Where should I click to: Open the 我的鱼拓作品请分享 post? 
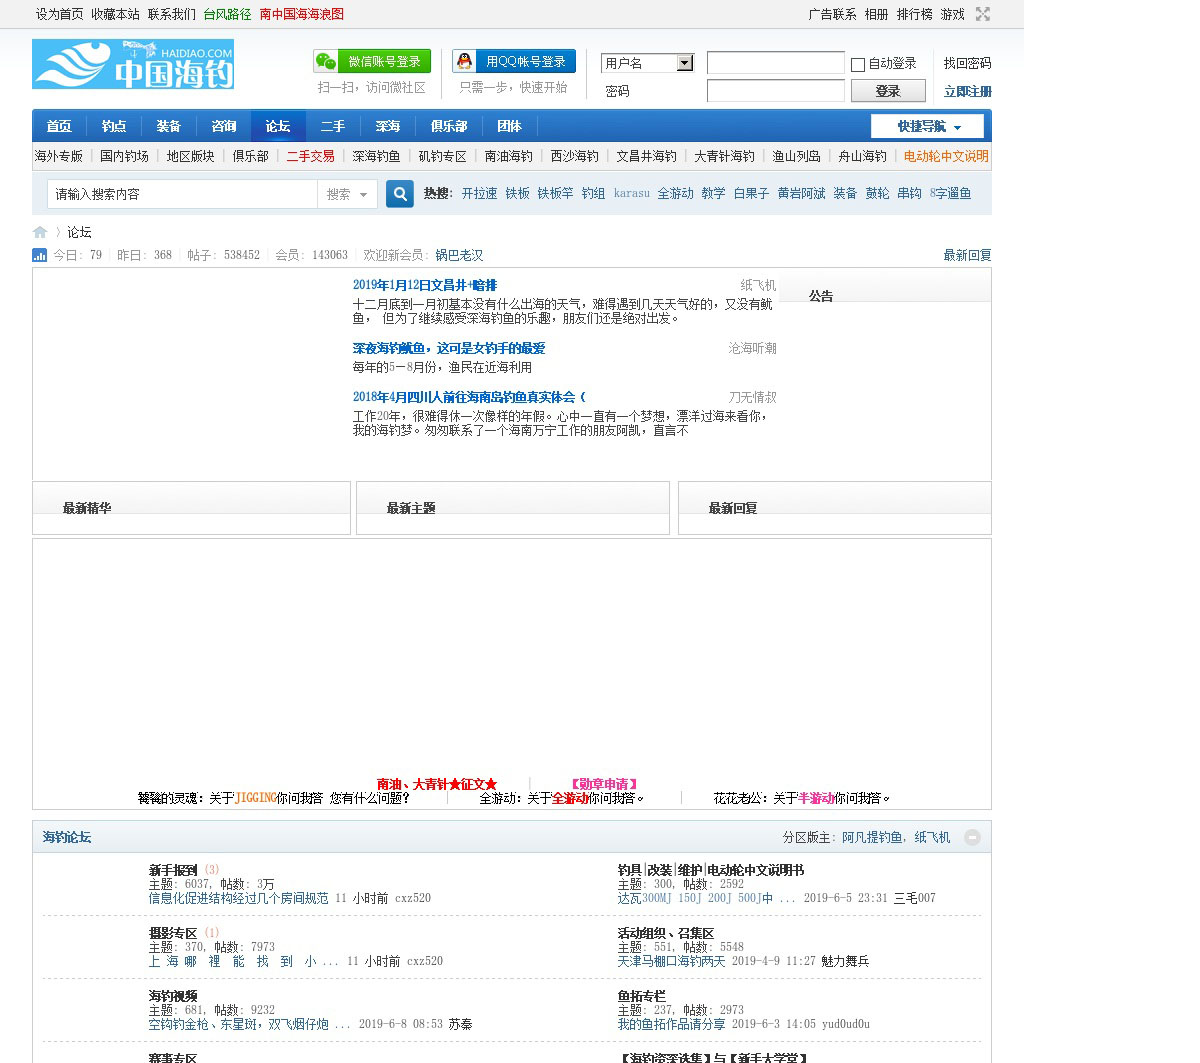pos(671,1024)
